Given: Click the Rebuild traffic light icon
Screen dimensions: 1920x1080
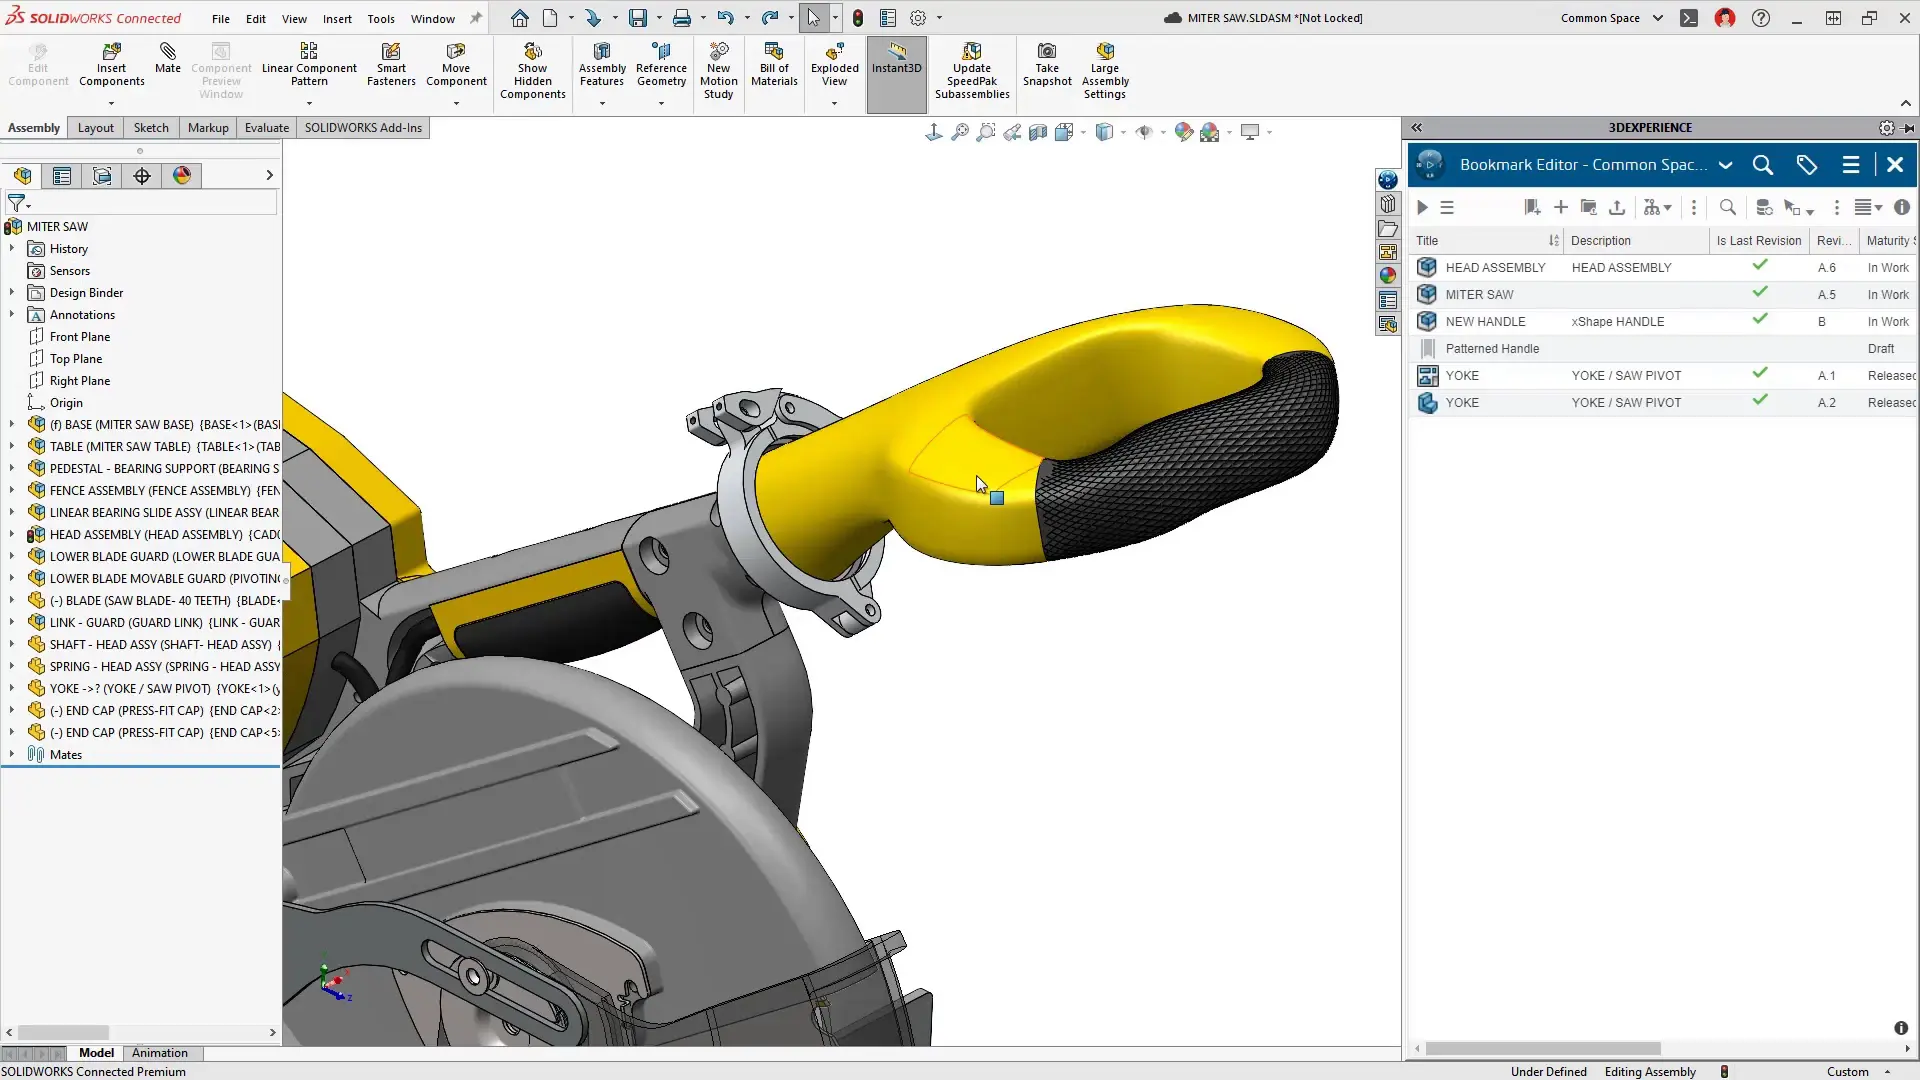Looking at the screenshot, I should point(857,18).
